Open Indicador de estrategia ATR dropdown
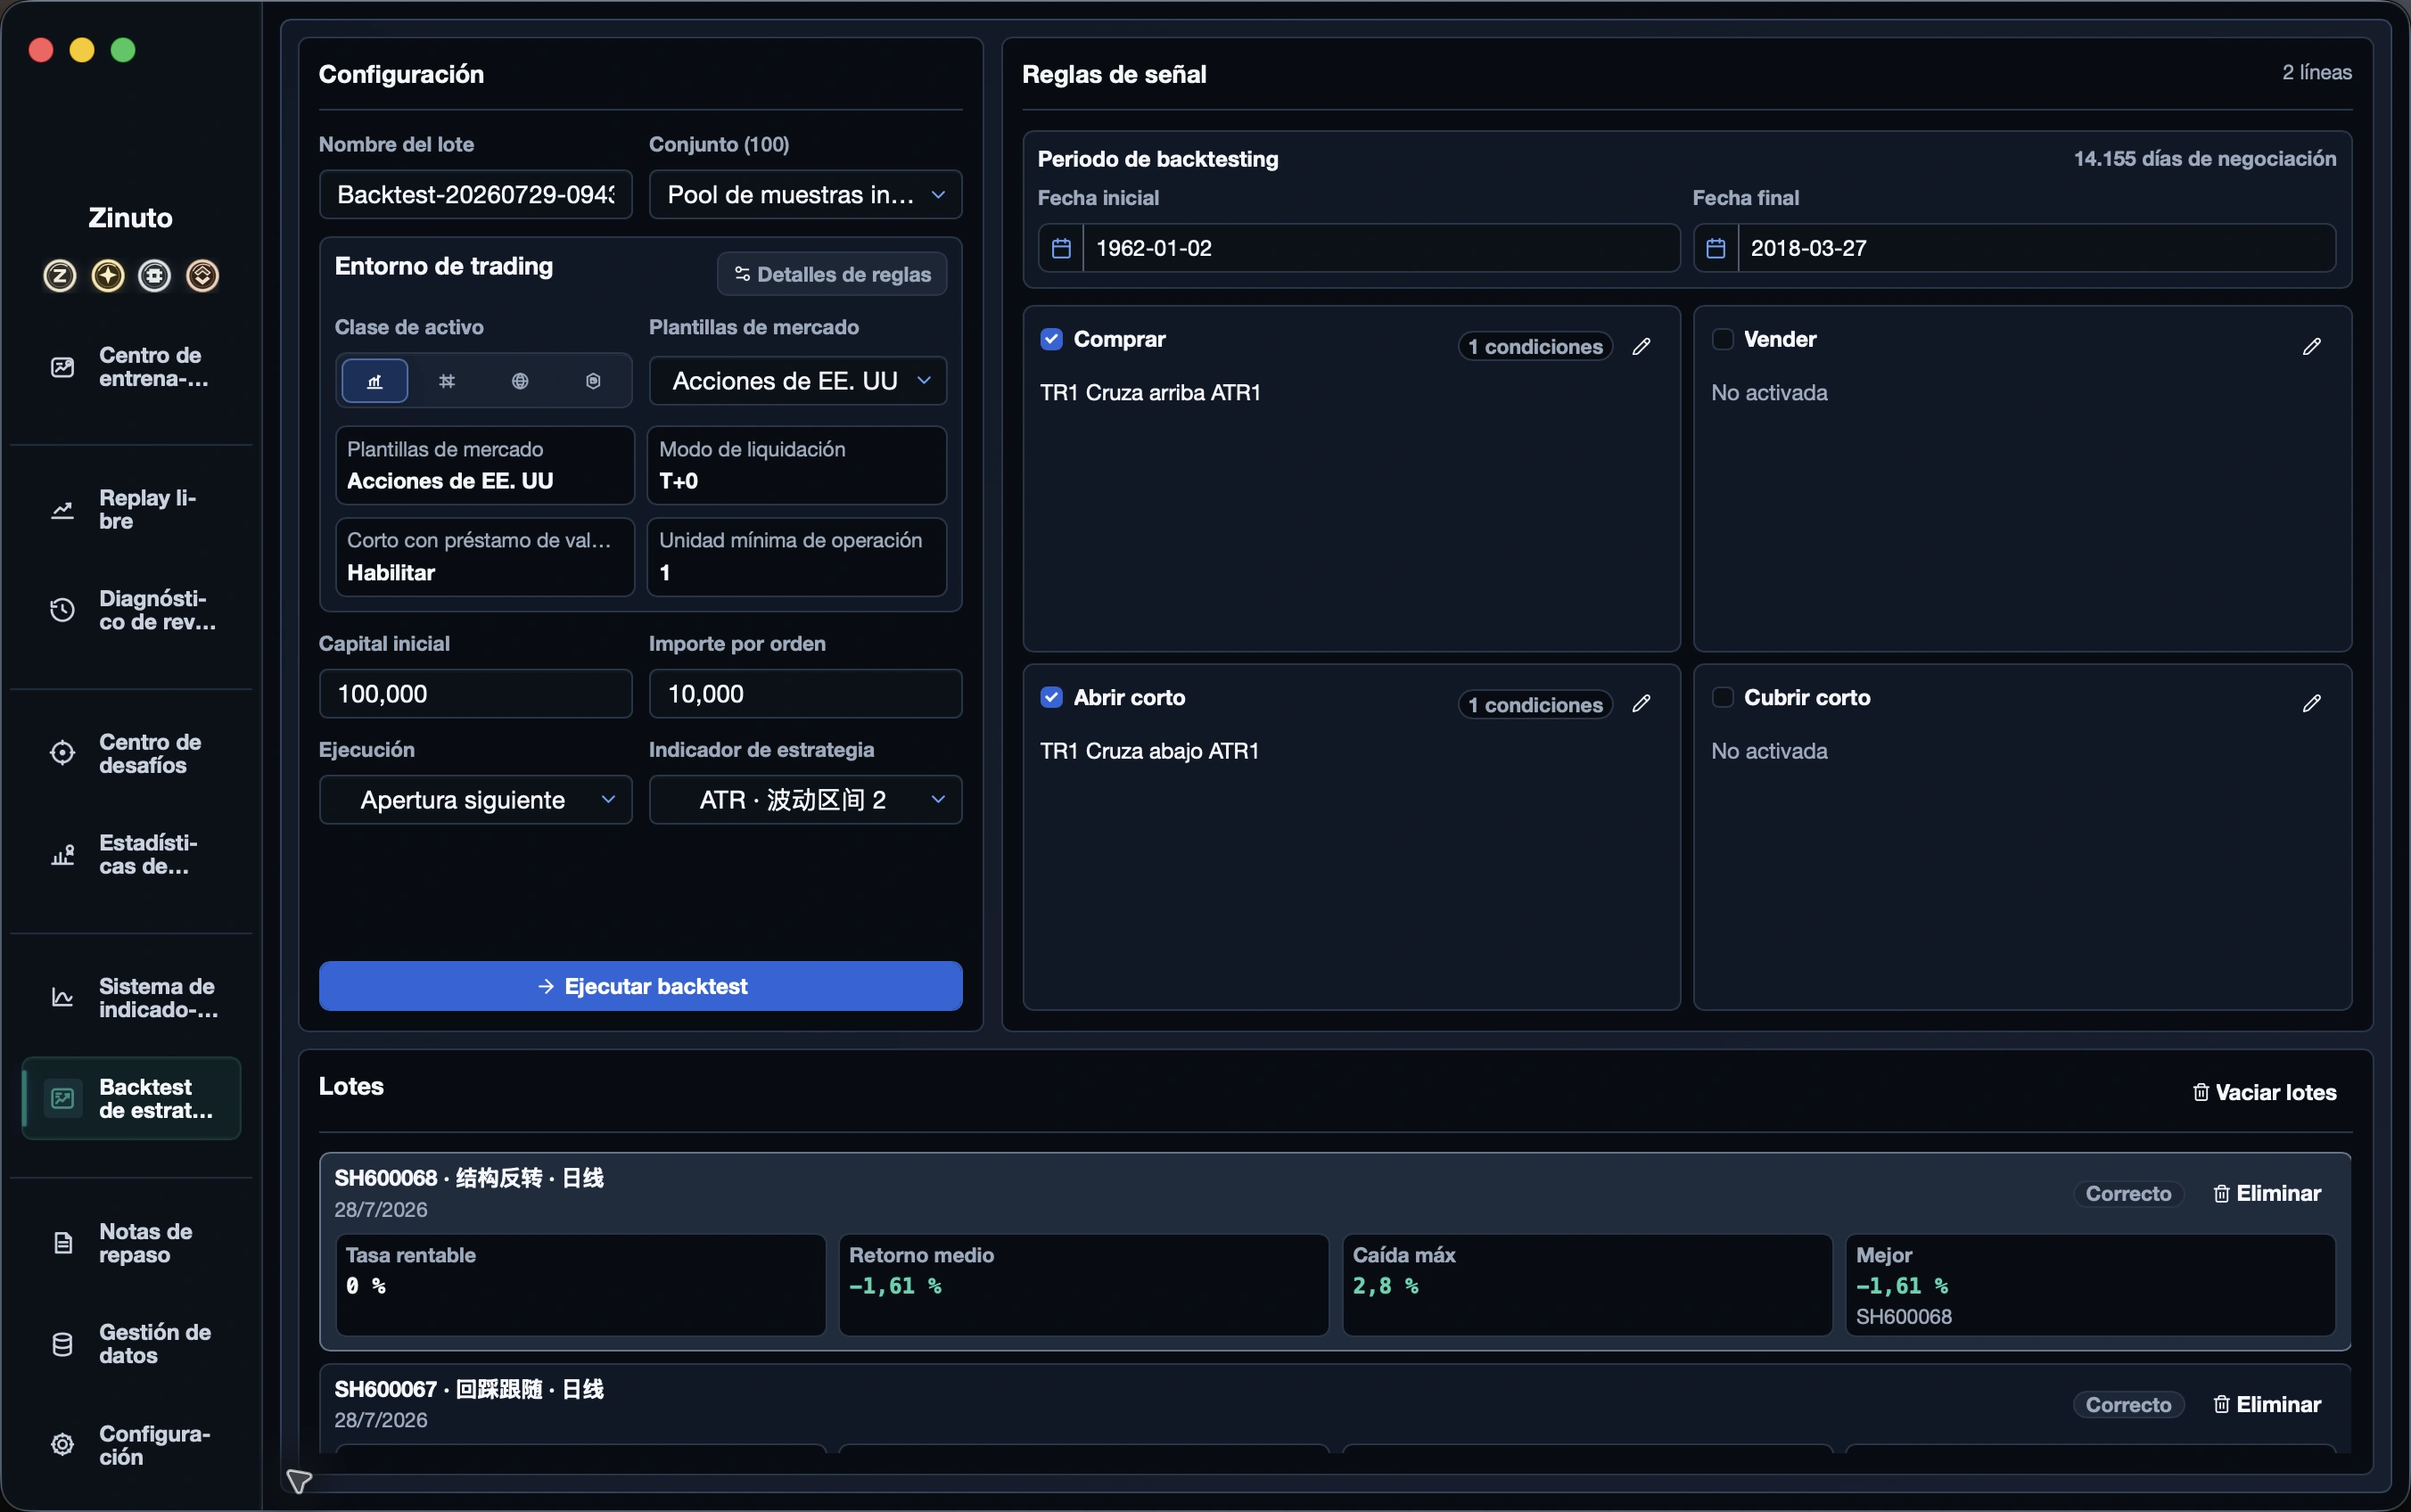The image size is (2411, 1512). click(x=805, y=800)
